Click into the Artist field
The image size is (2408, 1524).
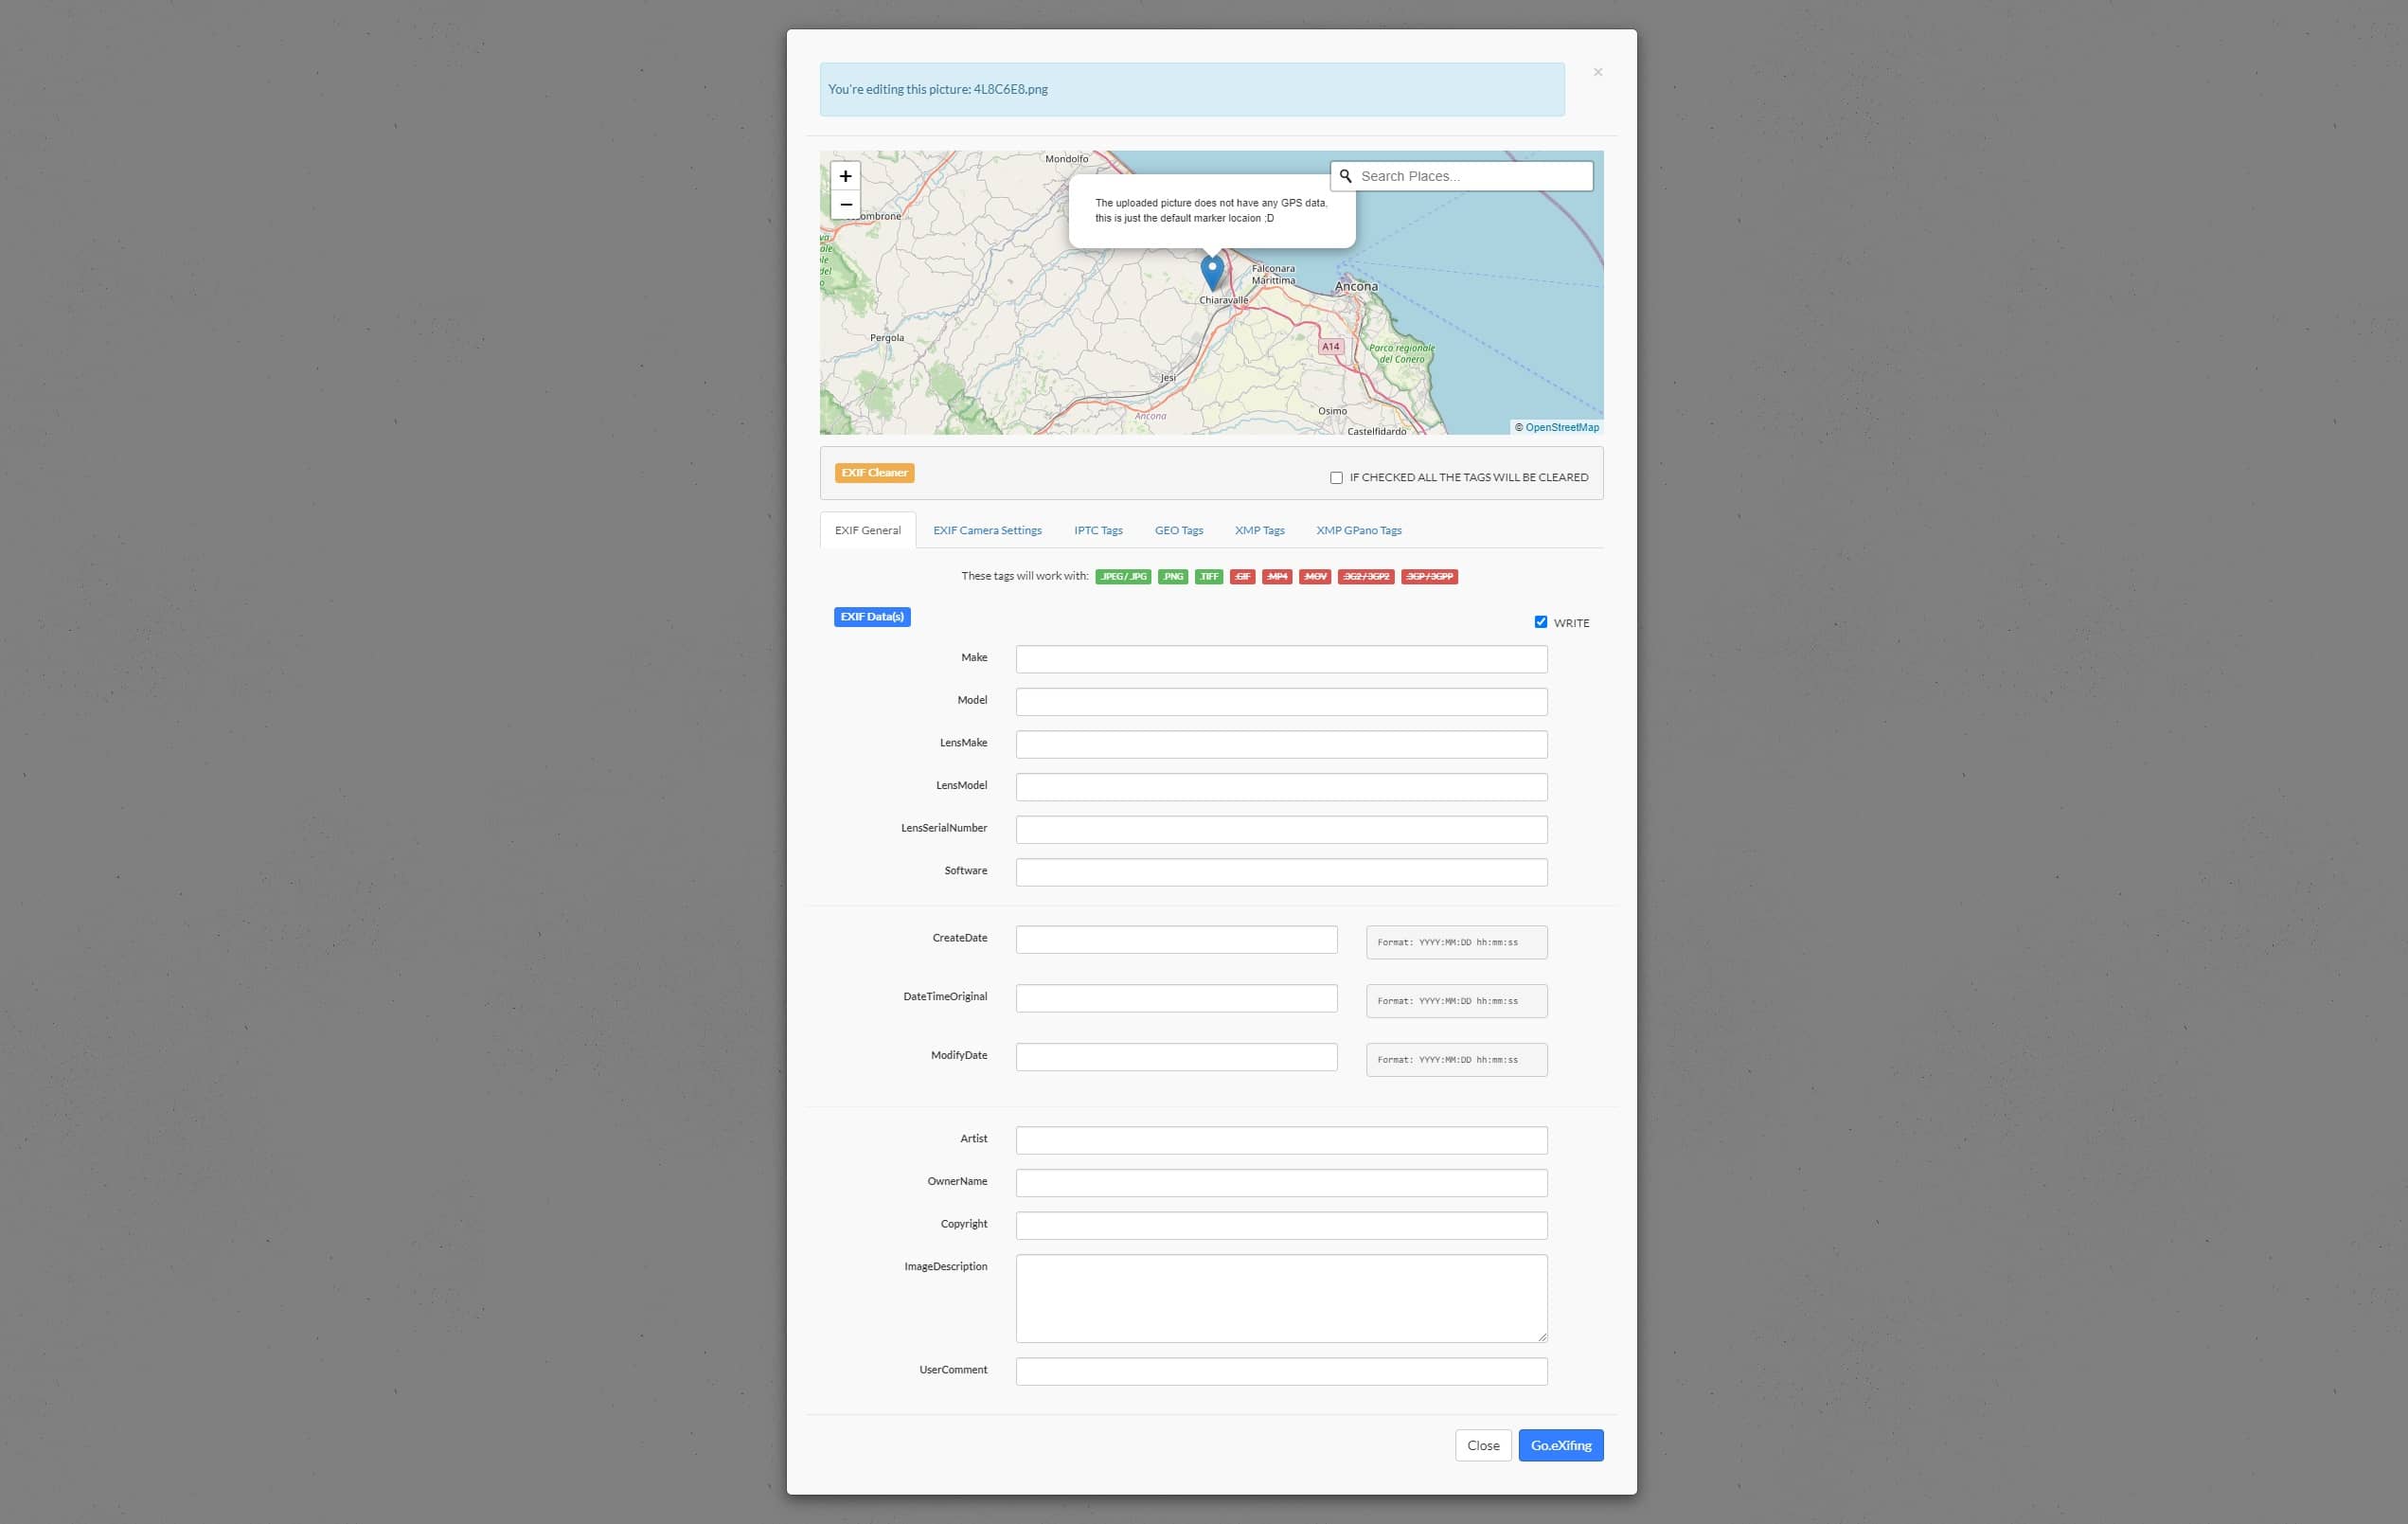[1281, 1140]
